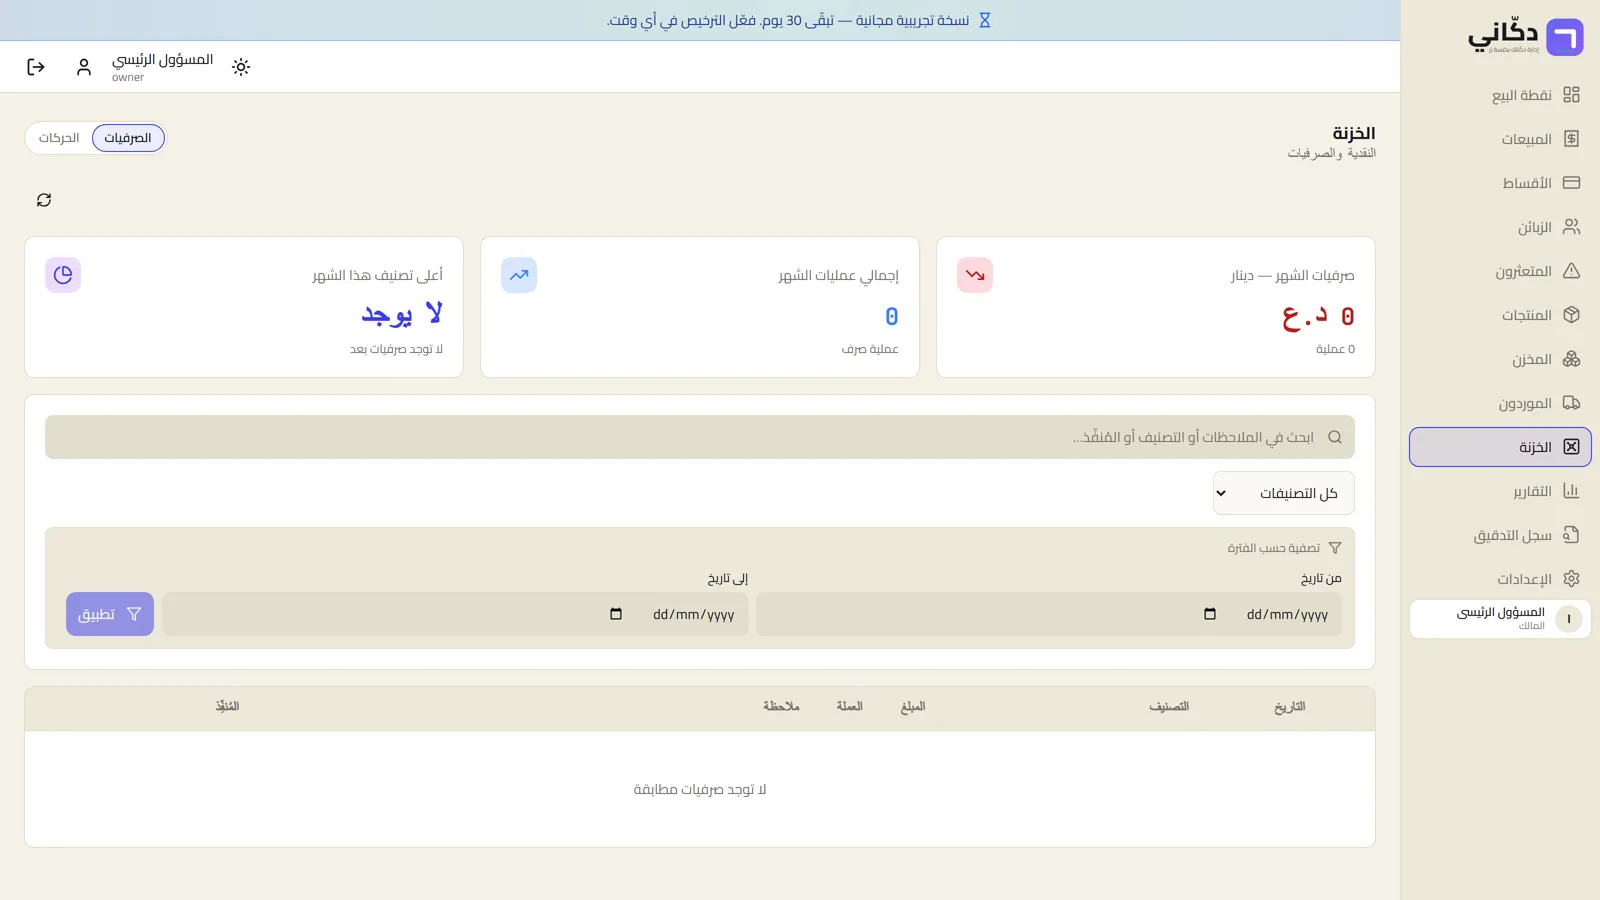Click the سجل التدقيق audit log icon
Image resolution: width=1600 pixels, height=900 pixels.
(x=1571, y=535)
